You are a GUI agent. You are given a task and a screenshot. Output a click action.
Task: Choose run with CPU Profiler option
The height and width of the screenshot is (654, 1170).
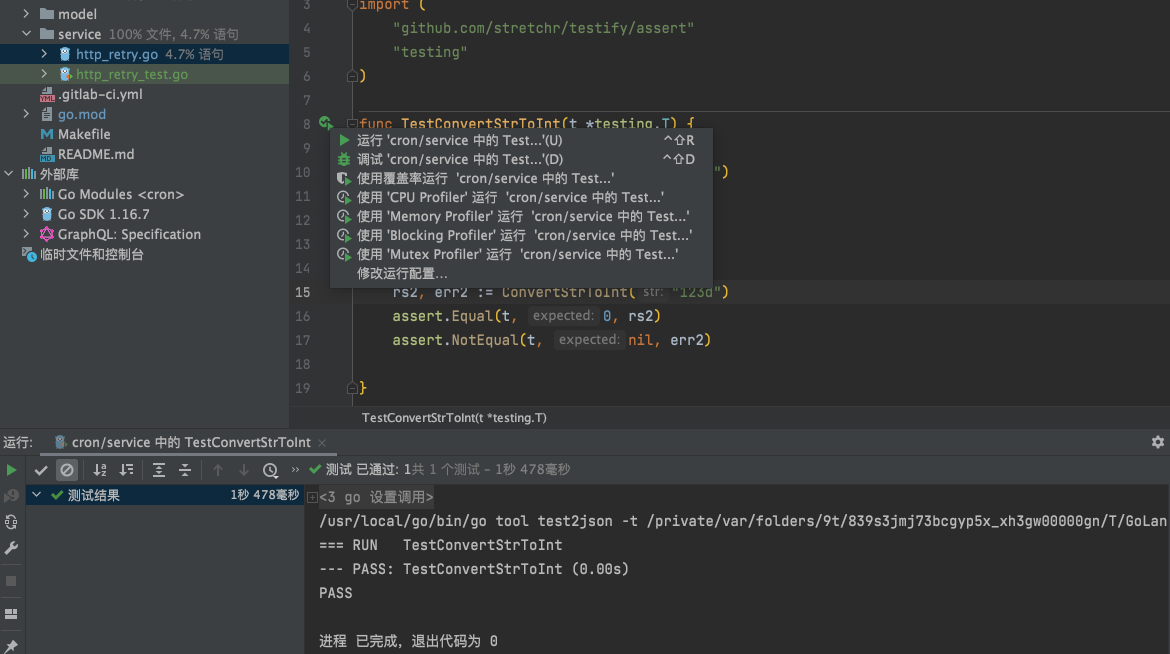tap(510, 198)
